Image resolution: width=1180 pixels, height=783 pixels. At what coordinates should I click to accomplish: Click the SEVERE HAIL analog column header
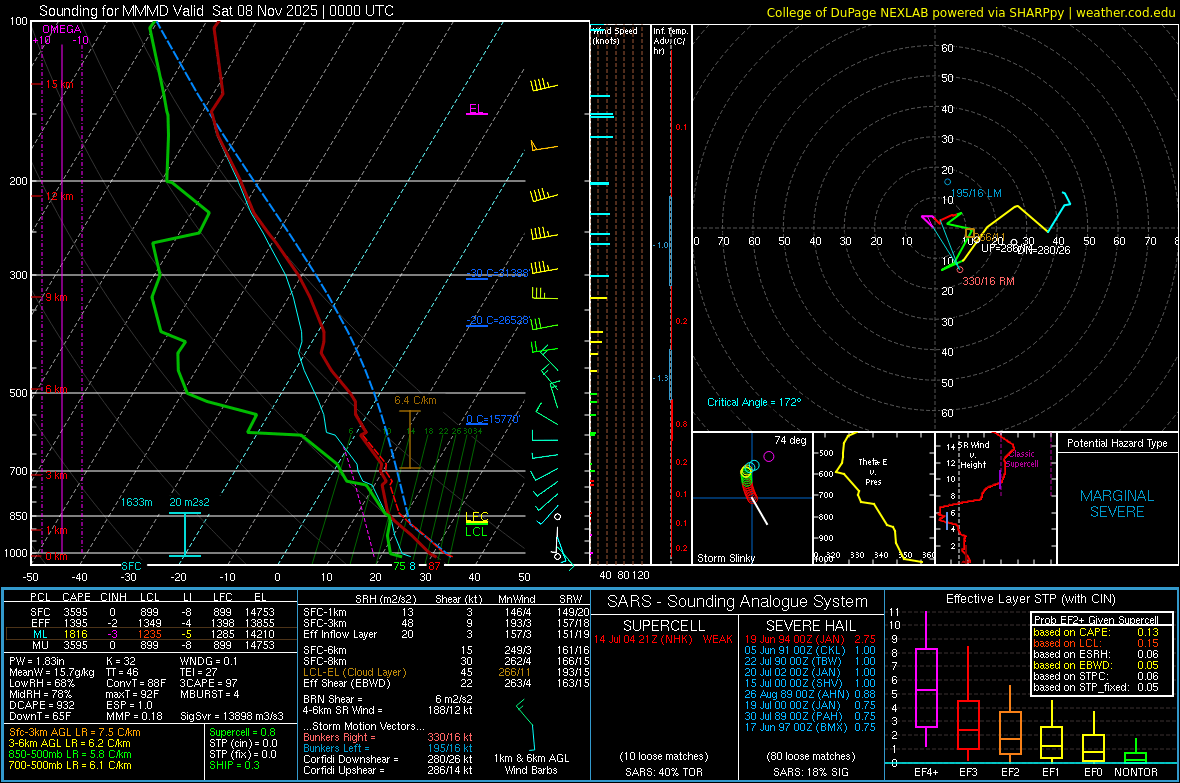click(x=810, y=626)
